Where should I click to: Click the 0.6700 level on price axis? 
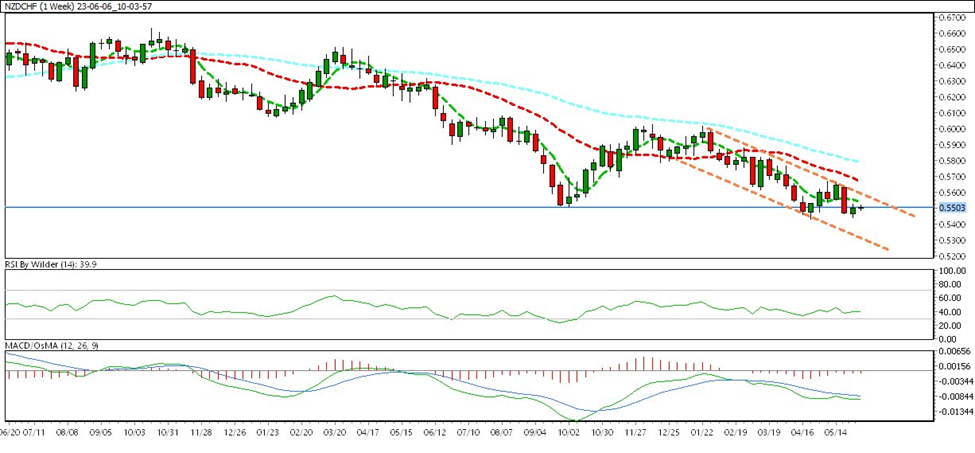click(x=949, y=17)
